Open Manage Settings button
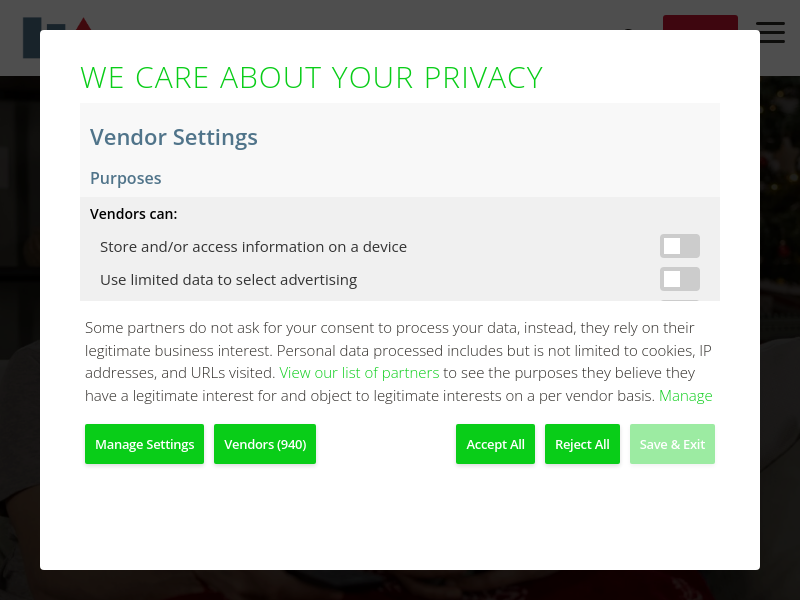 (x=144, y=444)
